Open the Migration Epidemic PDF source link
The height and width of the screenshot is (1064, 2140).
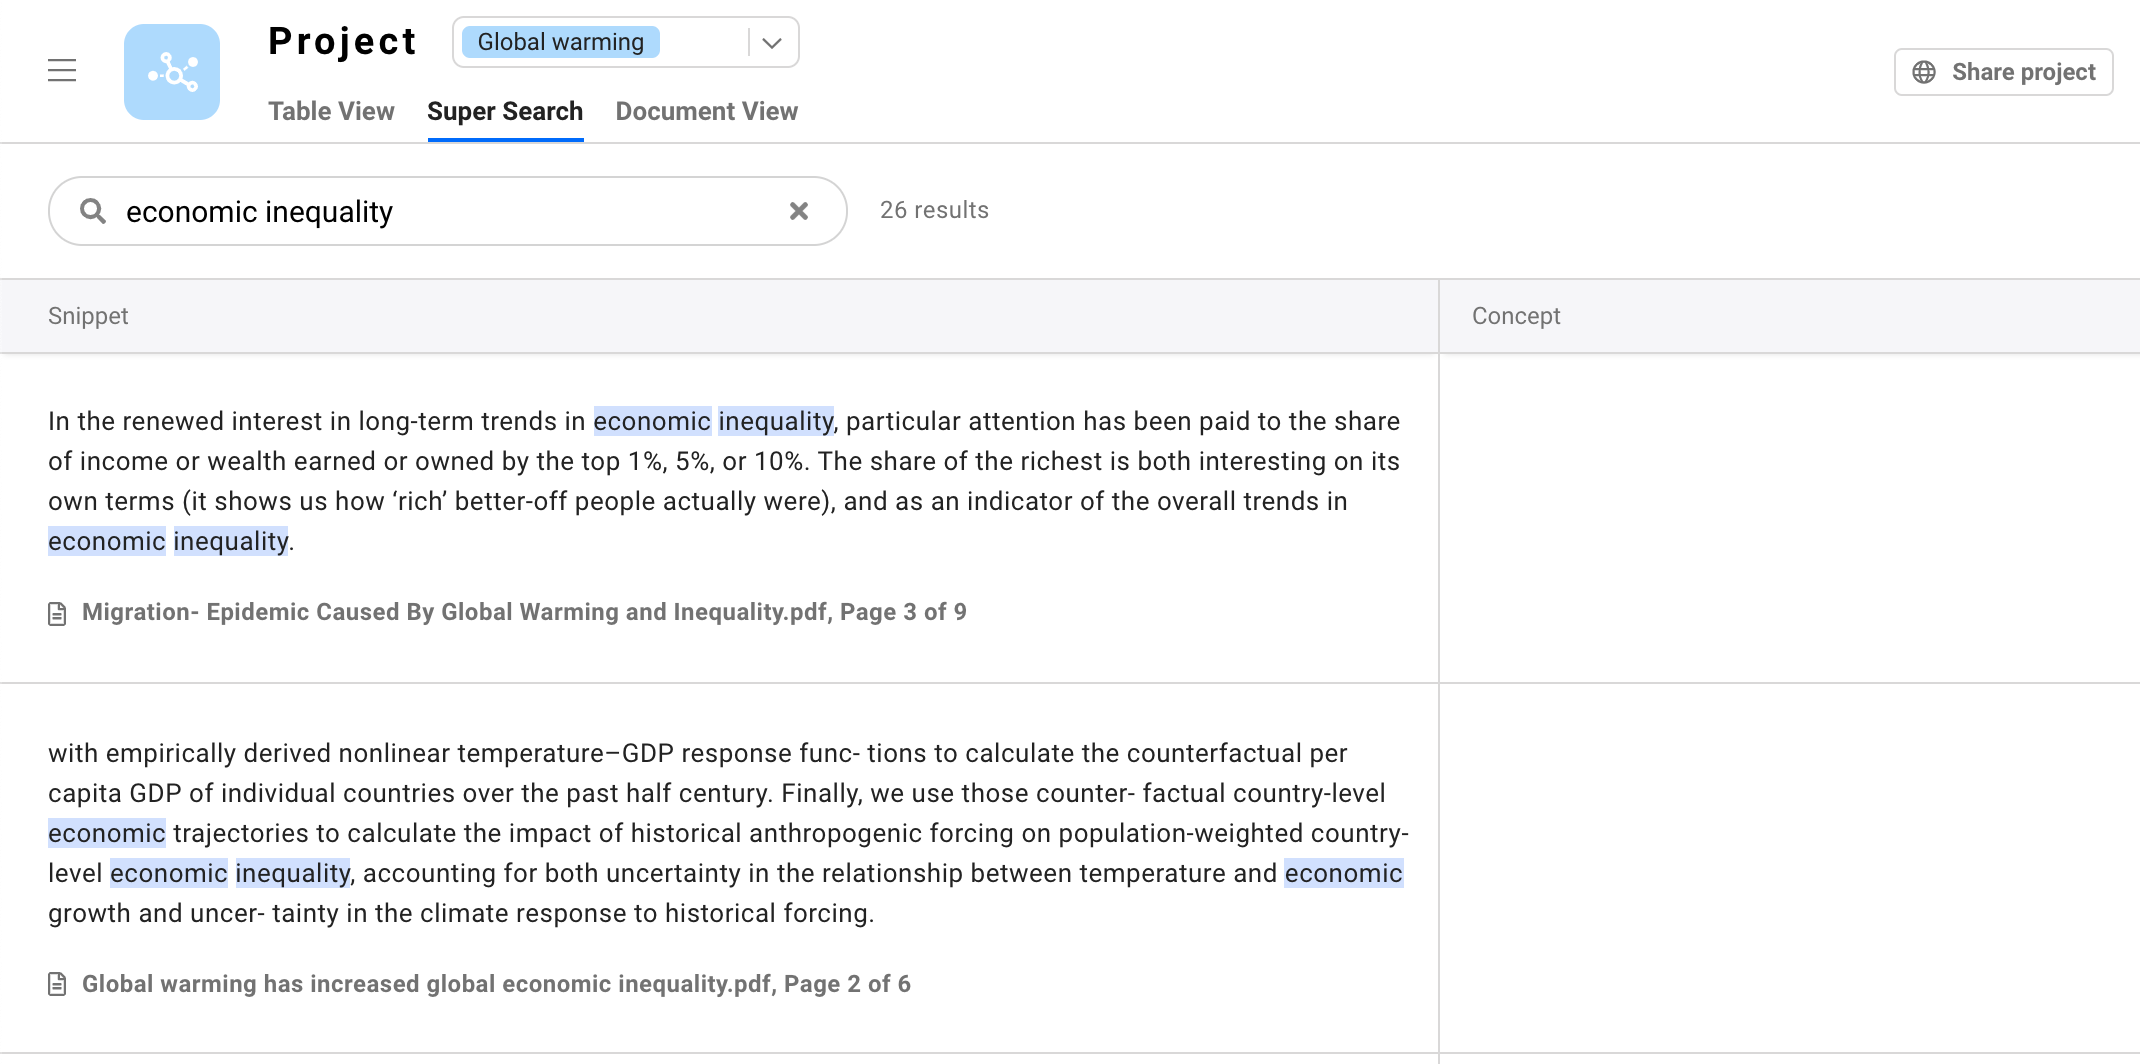[x=524, y=612]
